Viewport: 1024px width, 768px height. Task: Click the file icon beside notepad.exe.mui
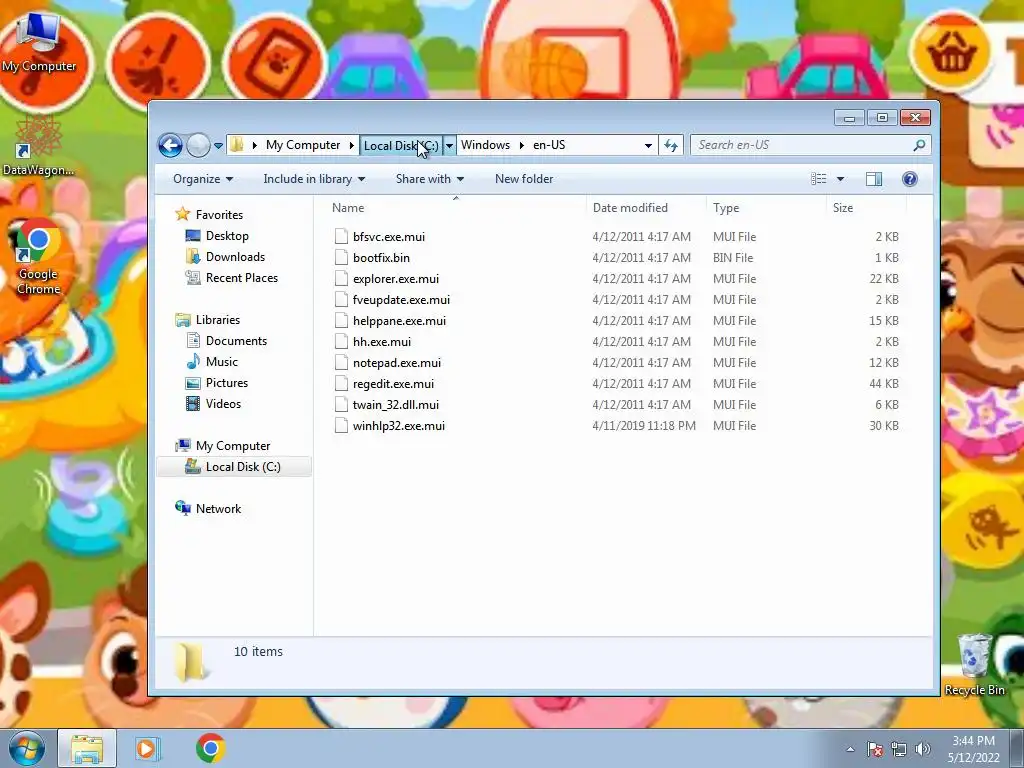pyautogui.click(x=341, y=362)
